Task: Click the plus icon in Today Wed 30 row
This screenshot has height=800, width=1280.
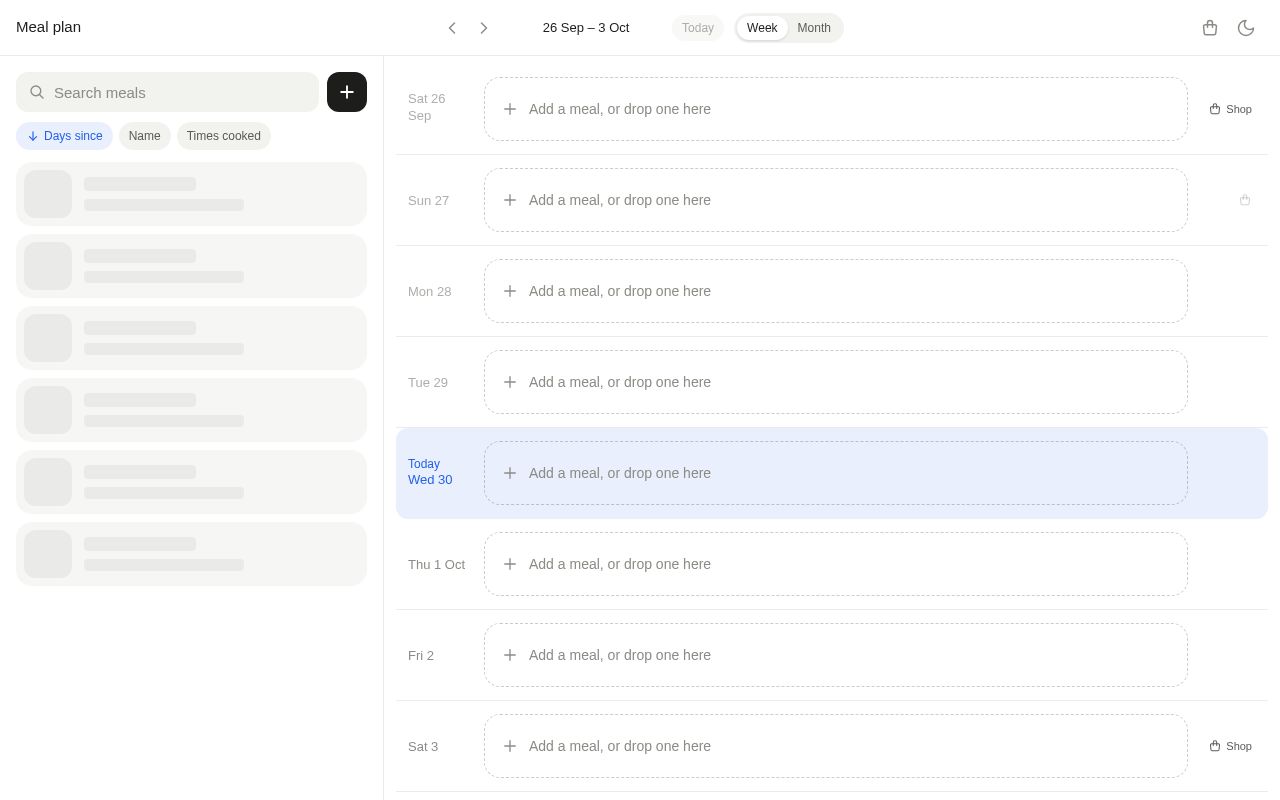Action: [x=510, y=473]
